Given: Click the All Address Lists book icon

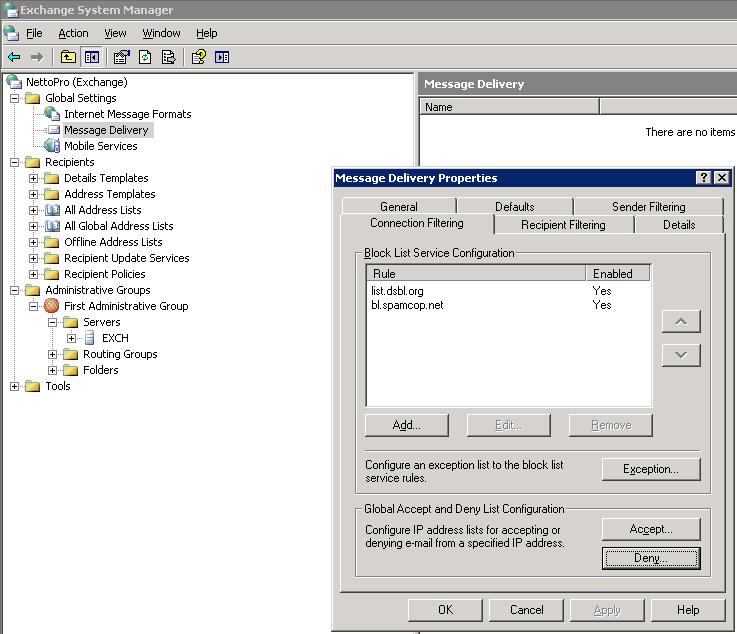Looking at the screenshot, I should [52, 210].
